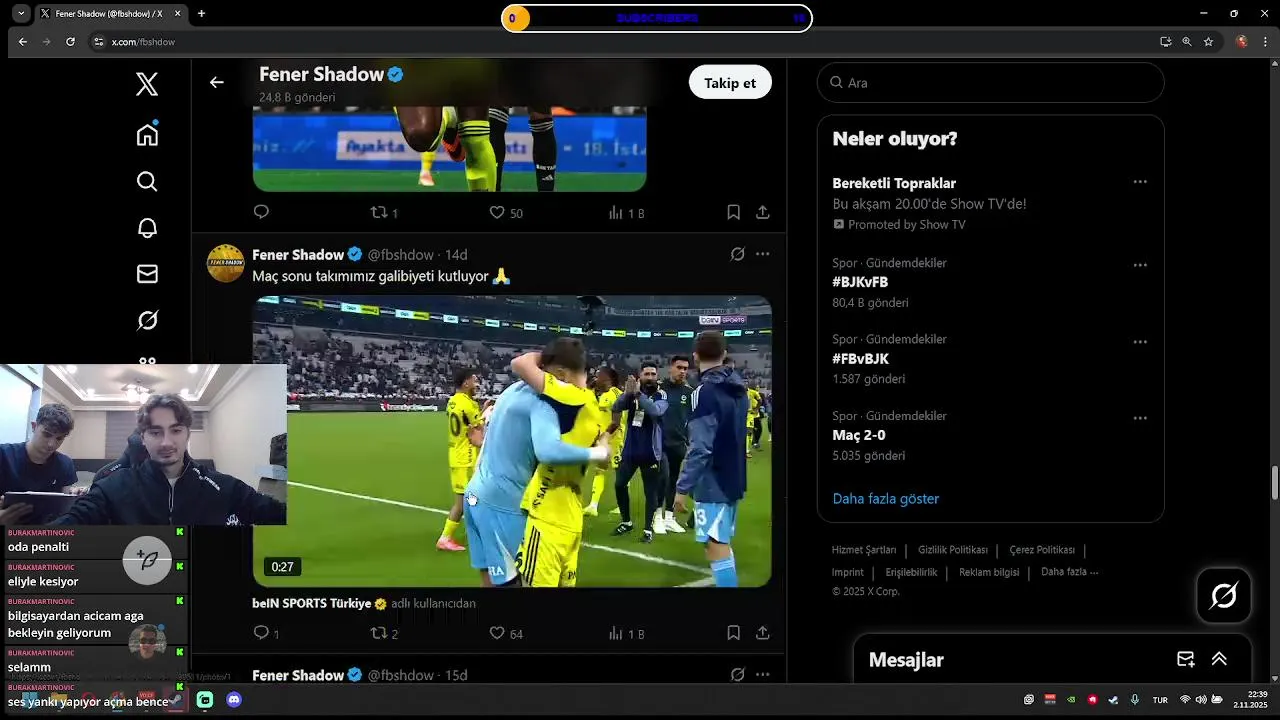The width and height of the screenshot is (1280, 720).
Task: Expand the Daha fazla footer menu
Action: (x=1069, y=572)
